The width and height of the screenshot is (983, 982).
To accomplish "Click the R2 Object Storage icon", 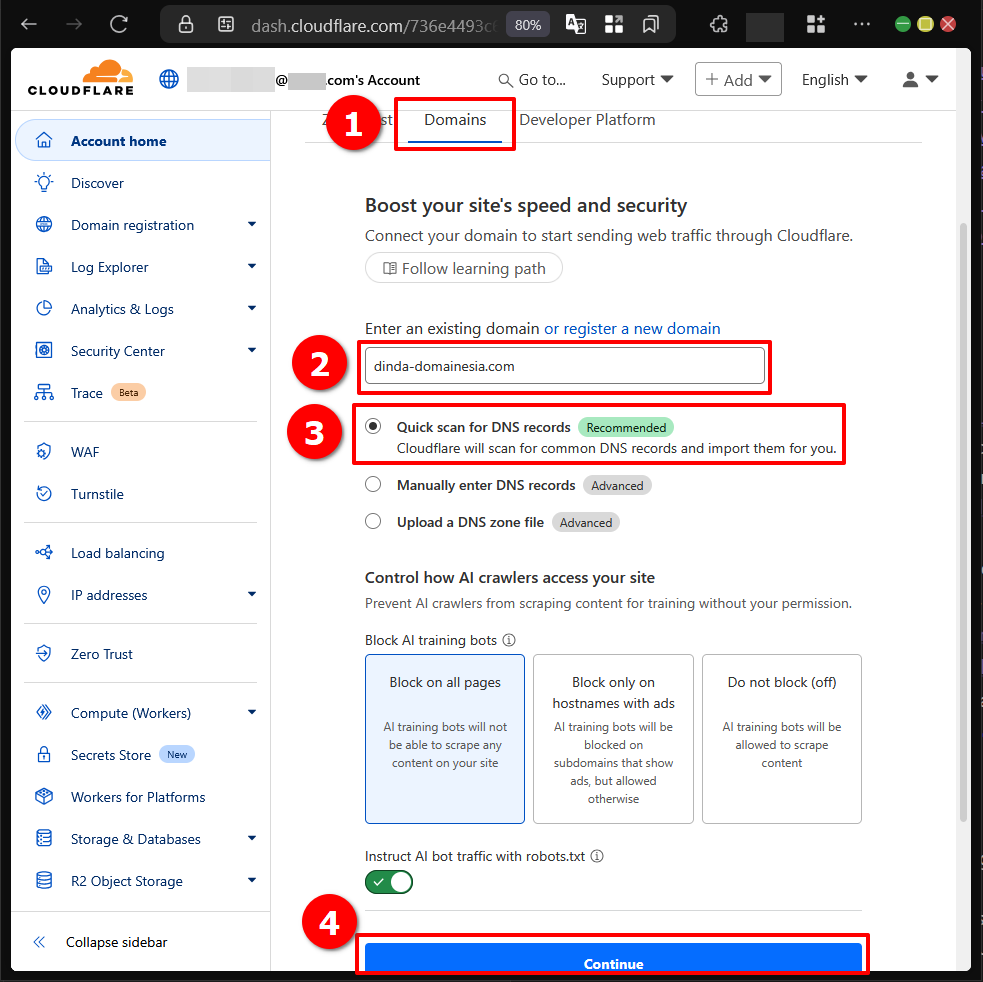I will [x=44, y=880].
